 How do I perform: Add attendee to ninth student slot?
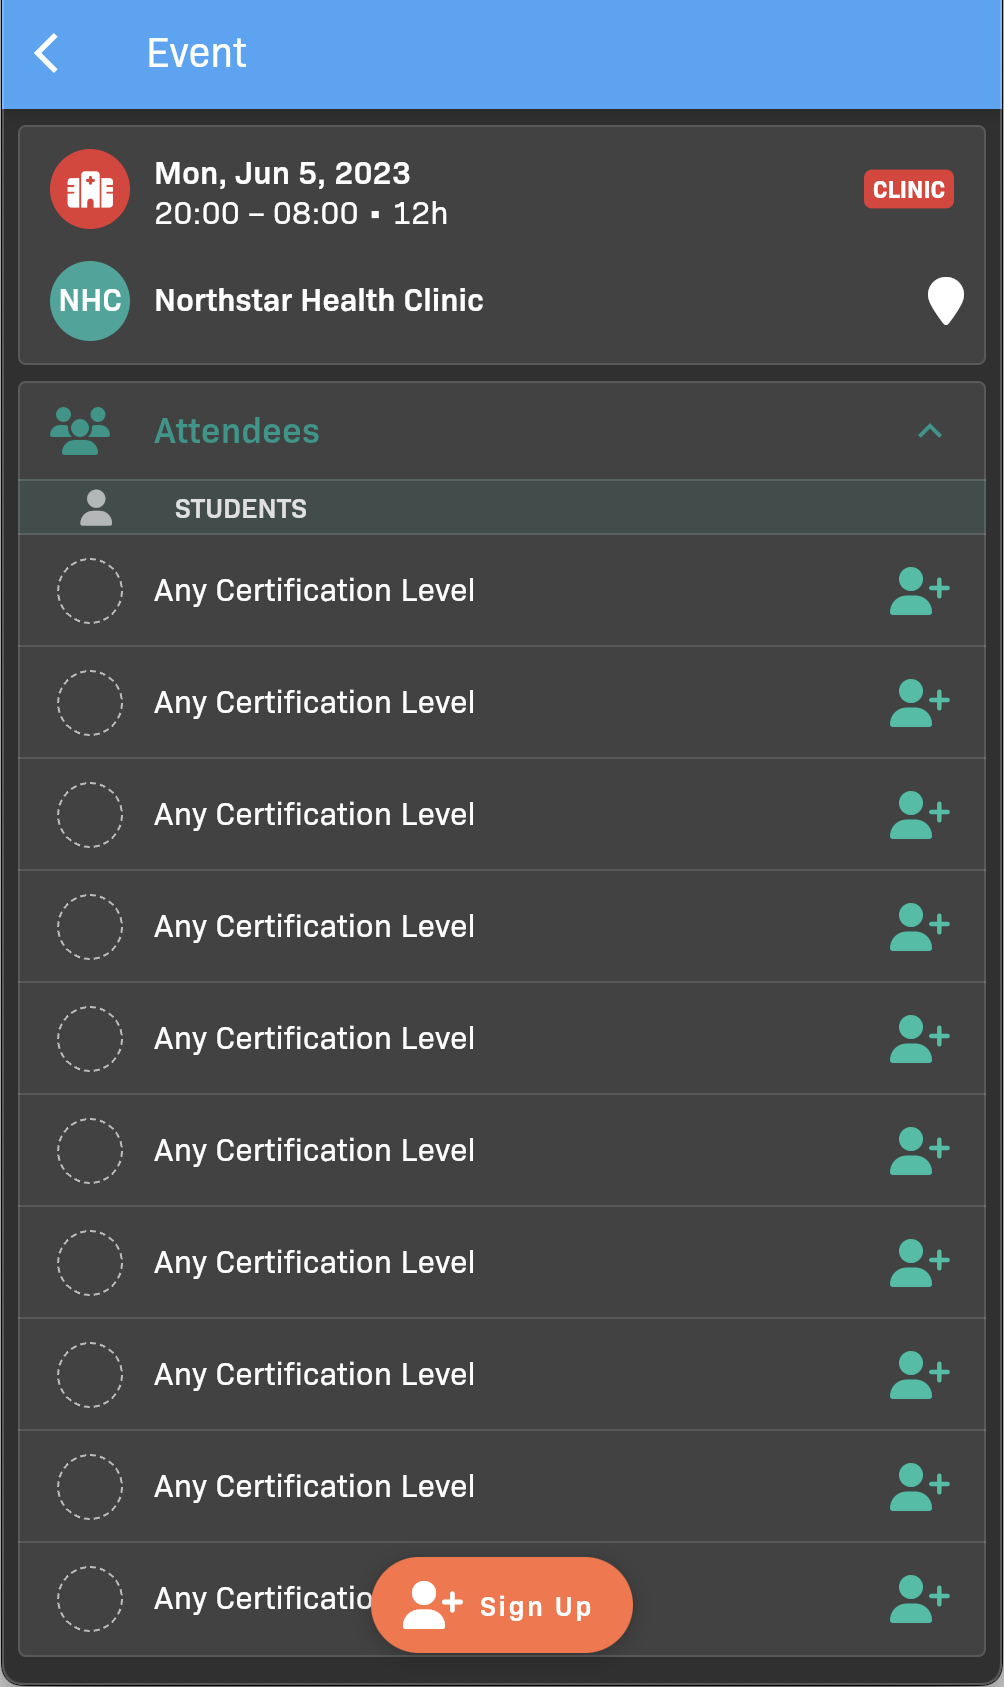(919, 1487)
